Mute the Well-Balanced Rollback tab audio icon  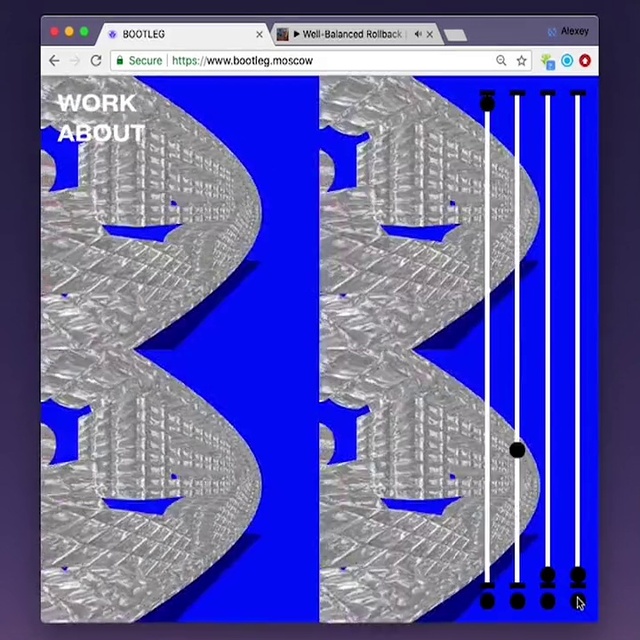point(417,34)
